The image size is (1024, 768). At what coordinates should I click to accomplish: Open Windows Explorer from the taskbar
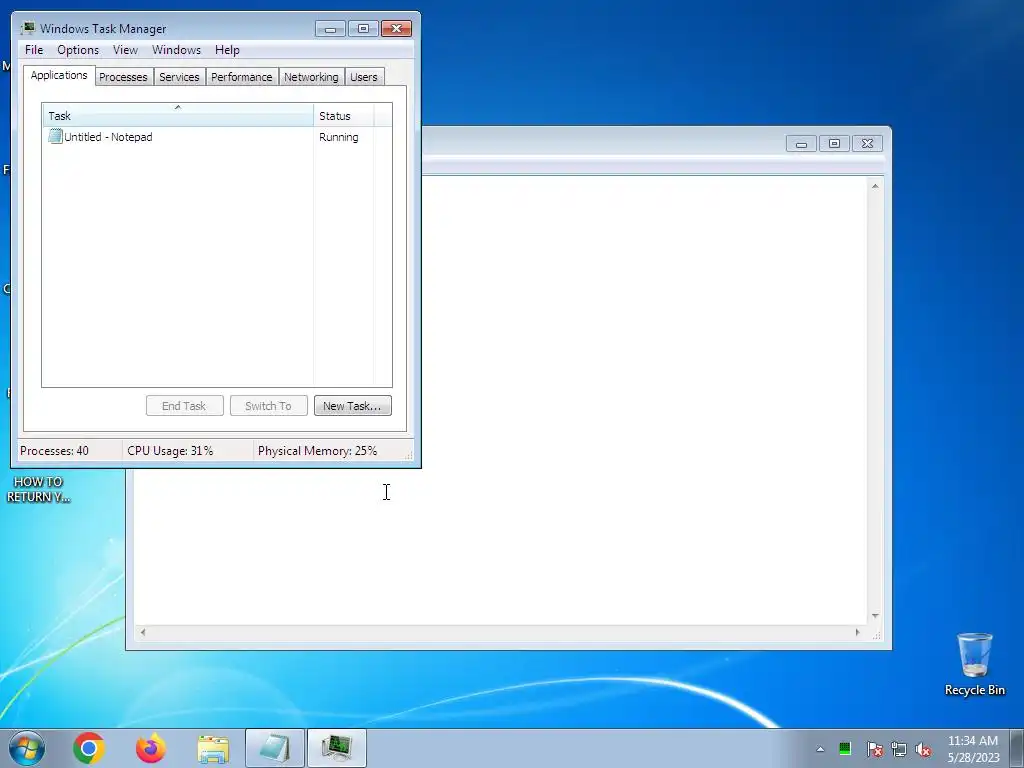point(213,748)
